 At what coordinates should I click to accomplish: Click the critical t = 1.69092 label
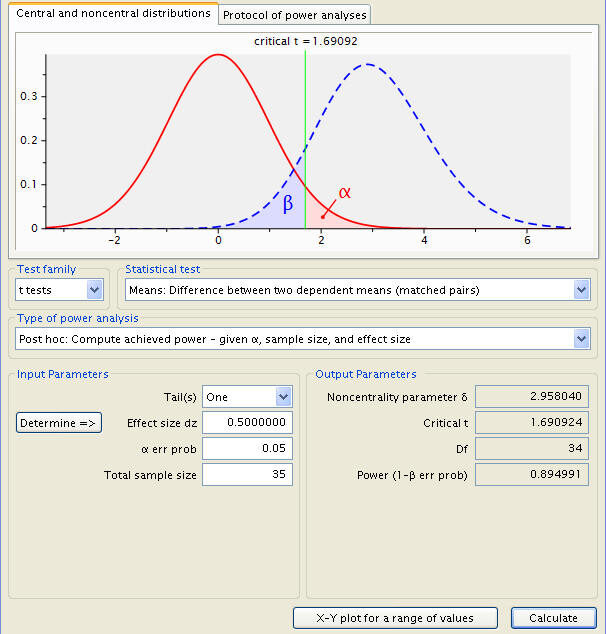tap(306, 41)
